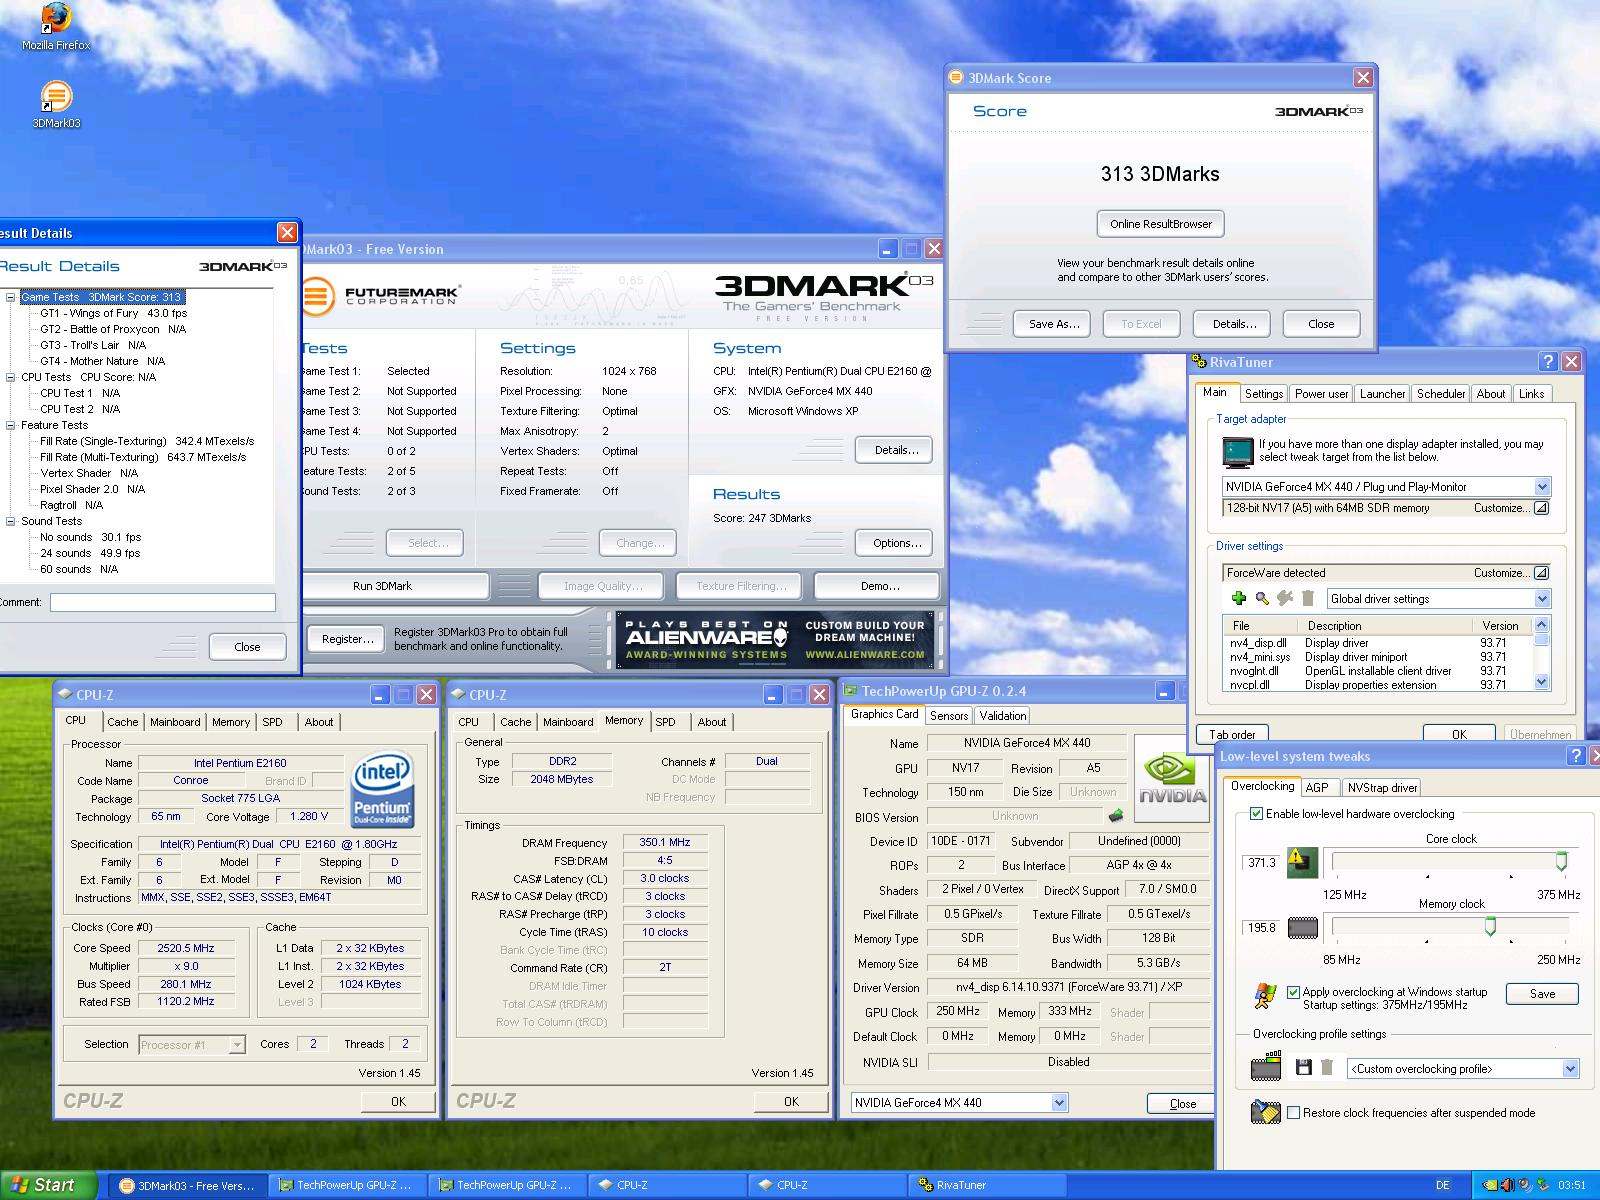Toggle Apply overclocking at Windows startup checkbox
The width and height of the screenshot is (1600, 1200).
[x=1293, y=992]
